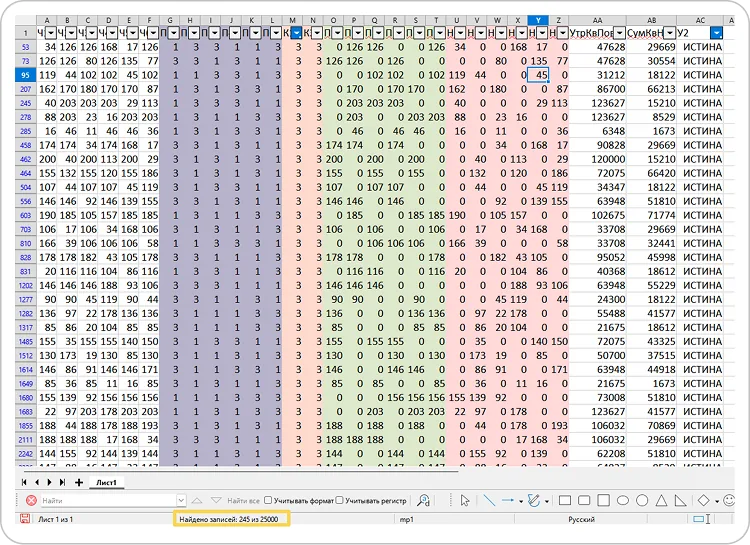
Task: Open the СумКвН filter dropdown in AB
Action: pos(670,33)
